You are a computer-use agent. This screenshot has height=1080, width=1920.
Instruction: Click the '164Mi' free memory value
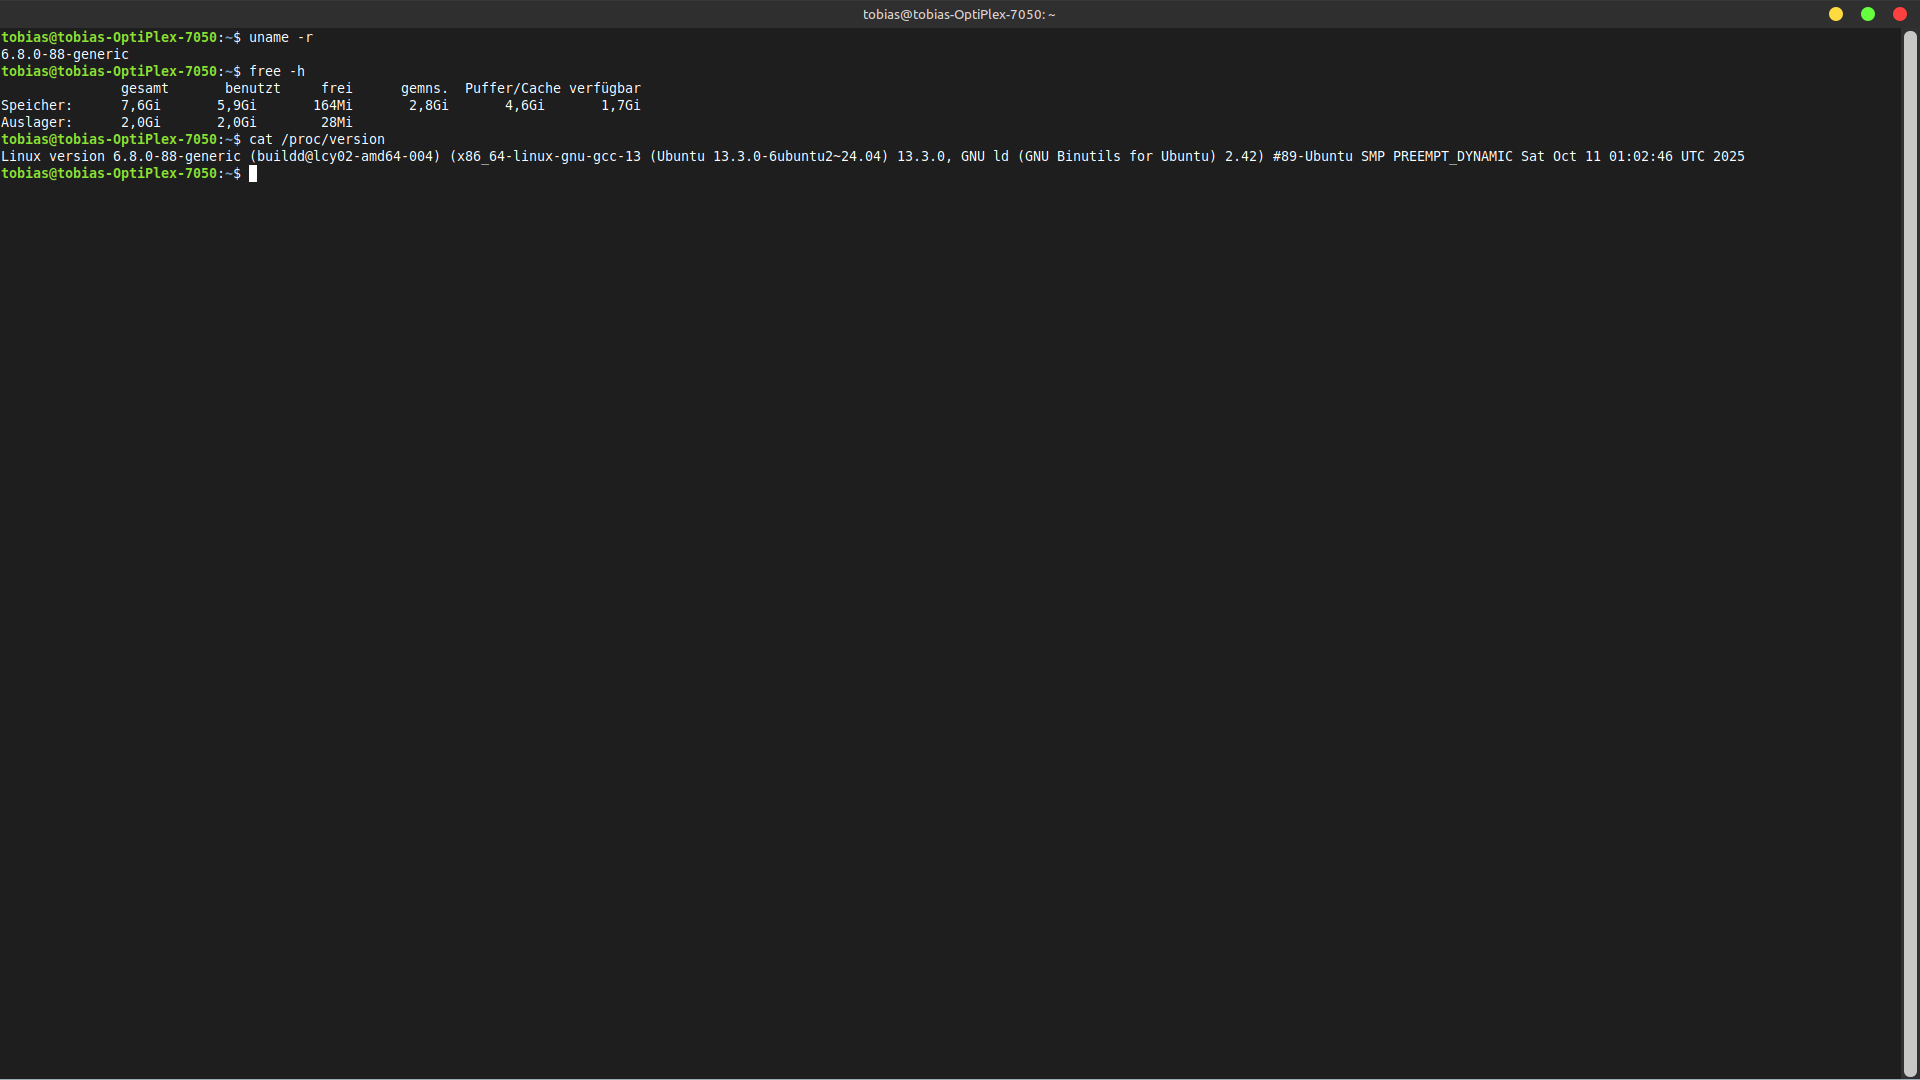click(x=333, y=105)
